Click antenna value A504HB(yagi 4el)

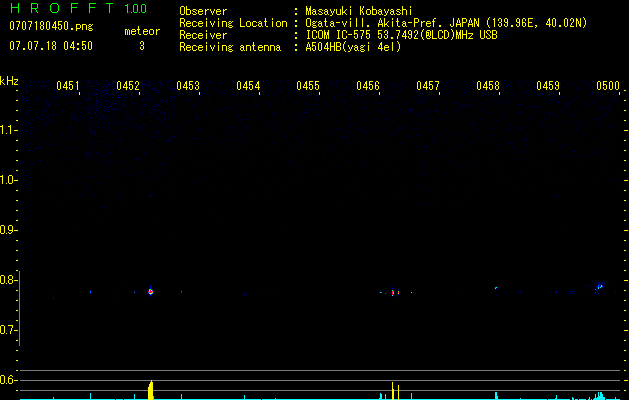(353, 47)
